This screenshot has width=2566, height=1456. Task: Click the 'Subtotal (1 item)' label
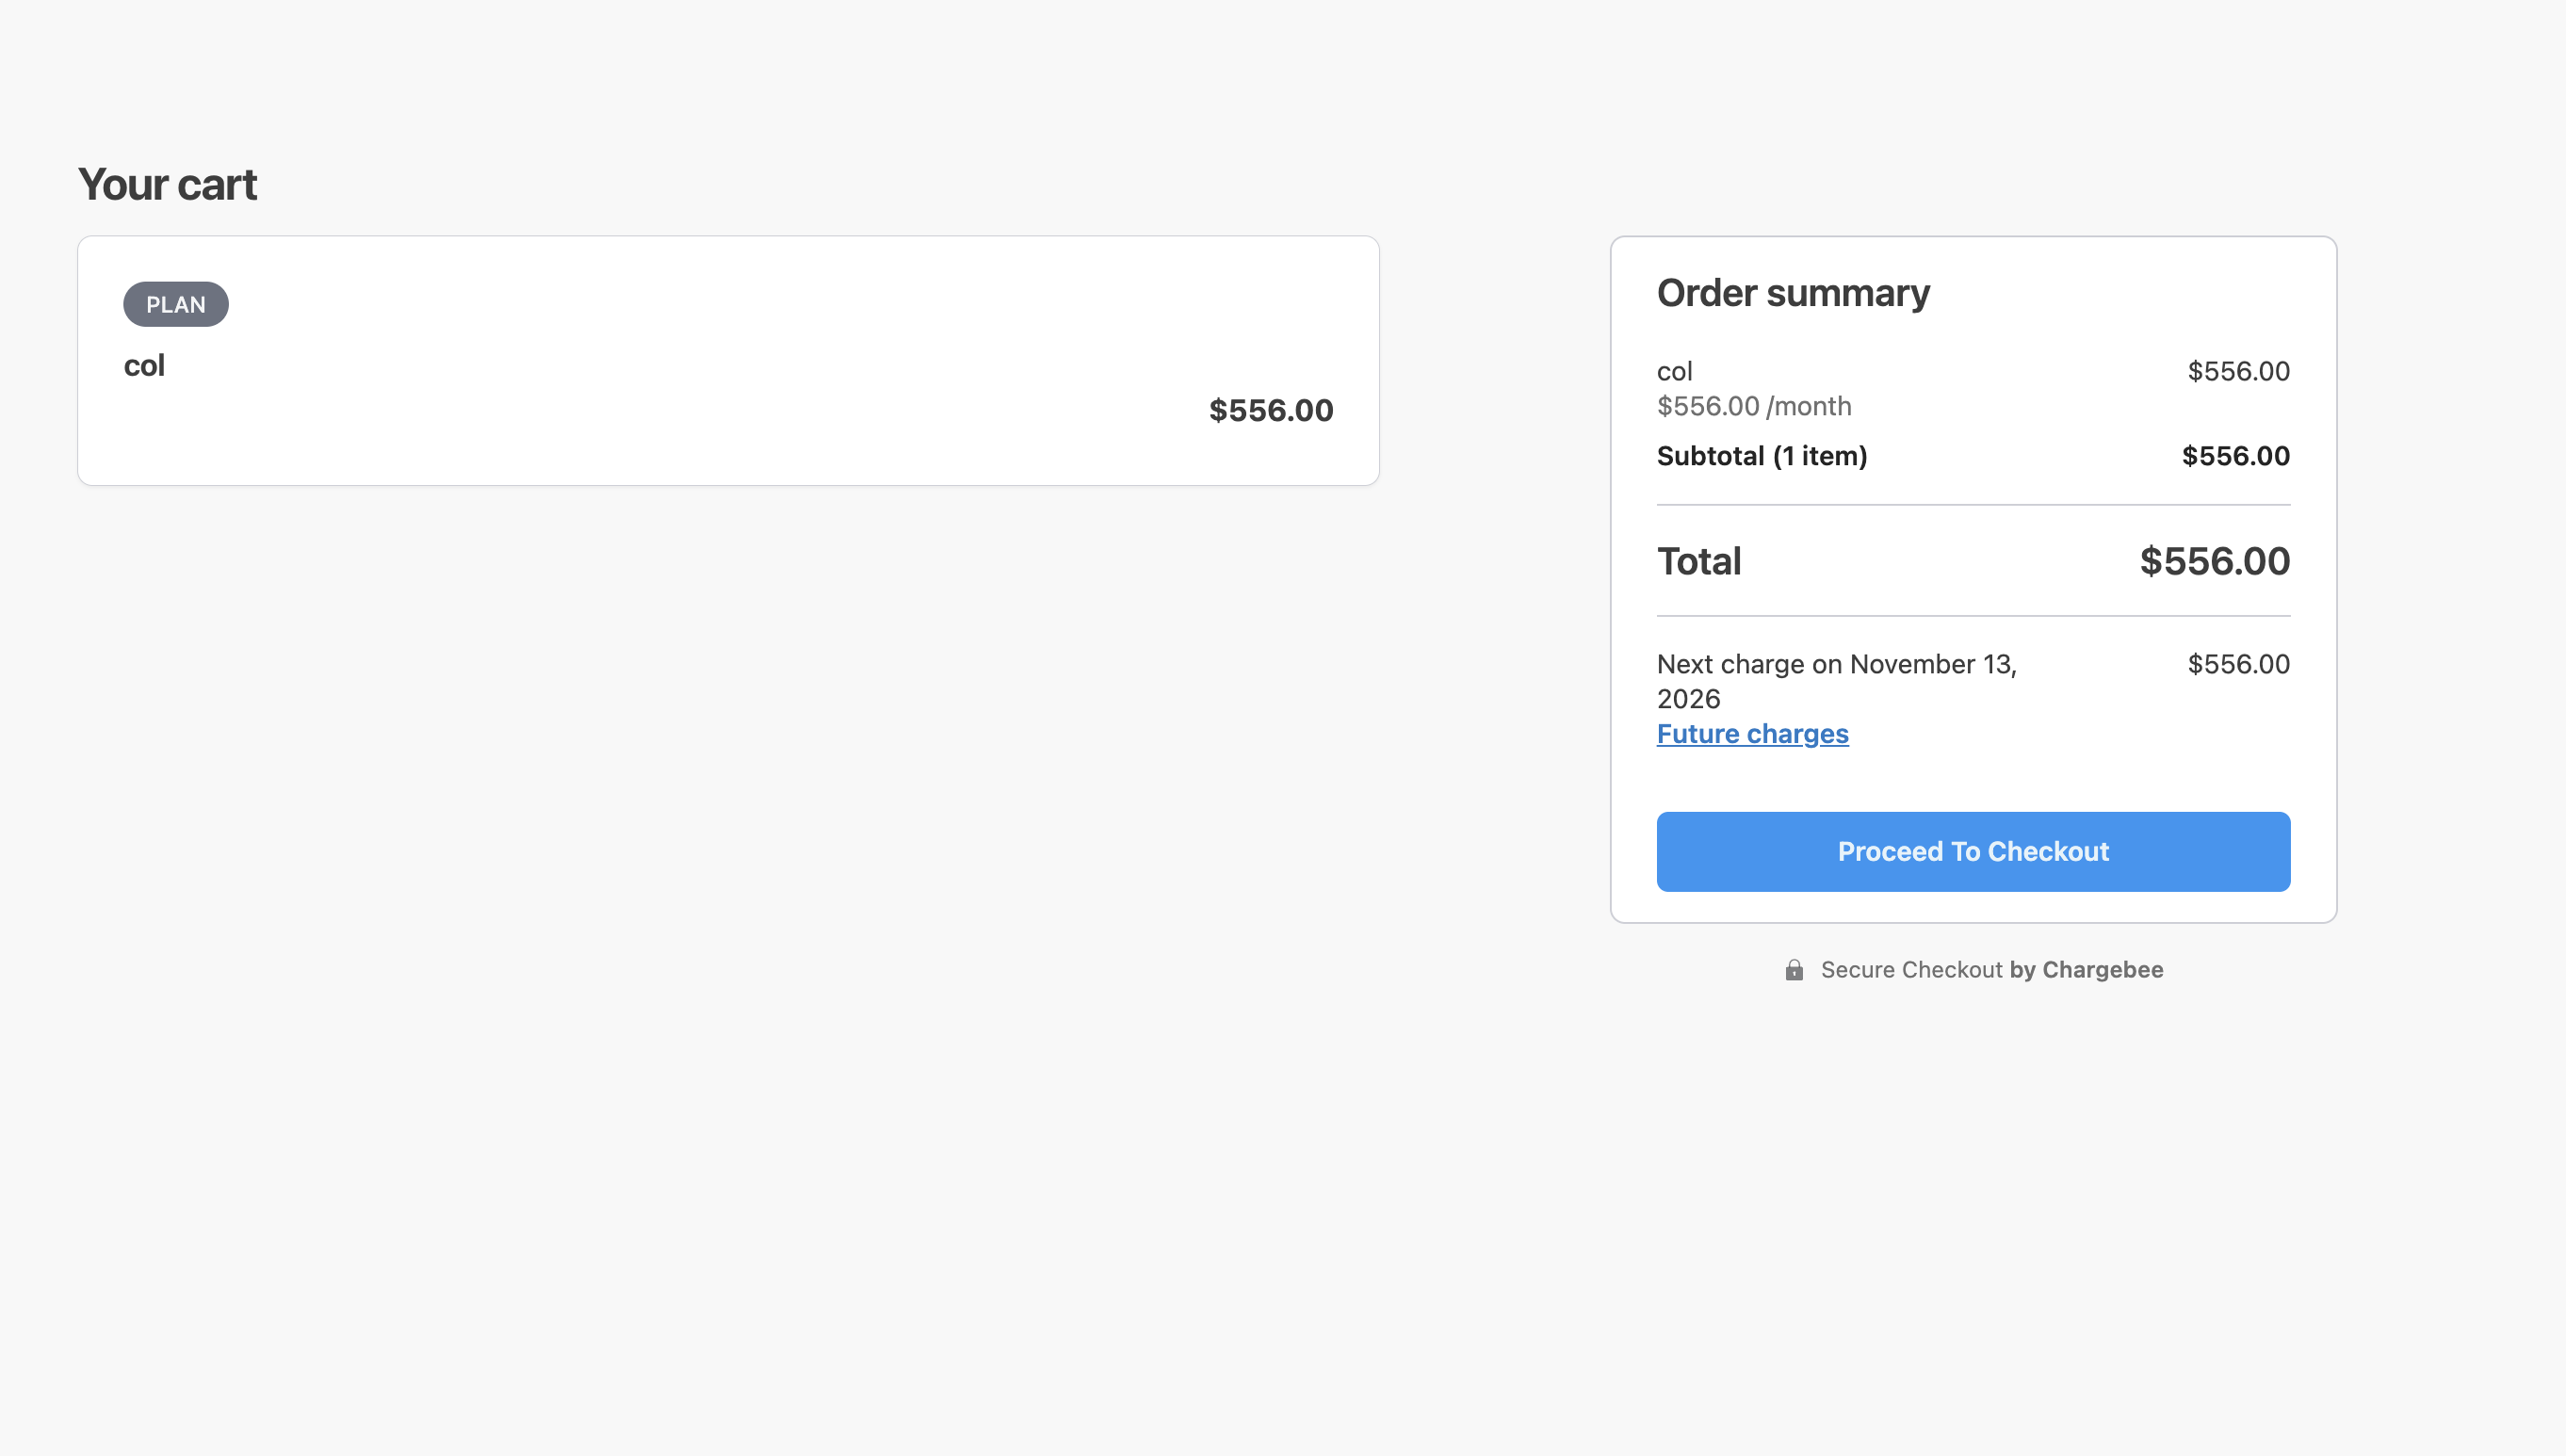[x=1762, y=456]
